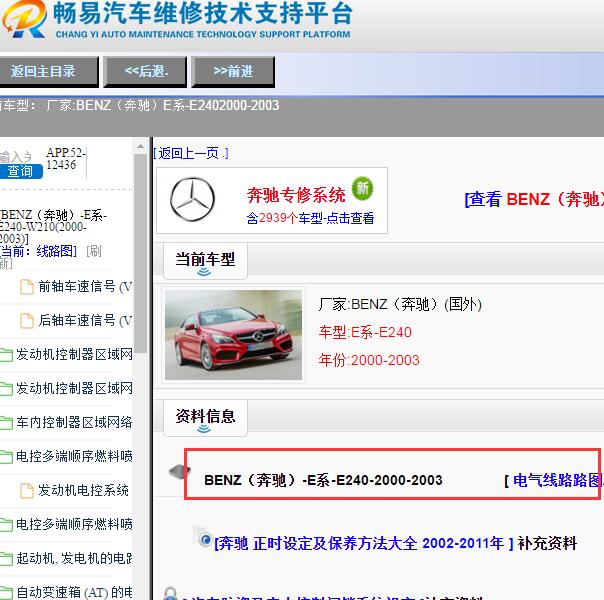Click file icon next to 前轴车速信号
604x600 pixels.
27,287
